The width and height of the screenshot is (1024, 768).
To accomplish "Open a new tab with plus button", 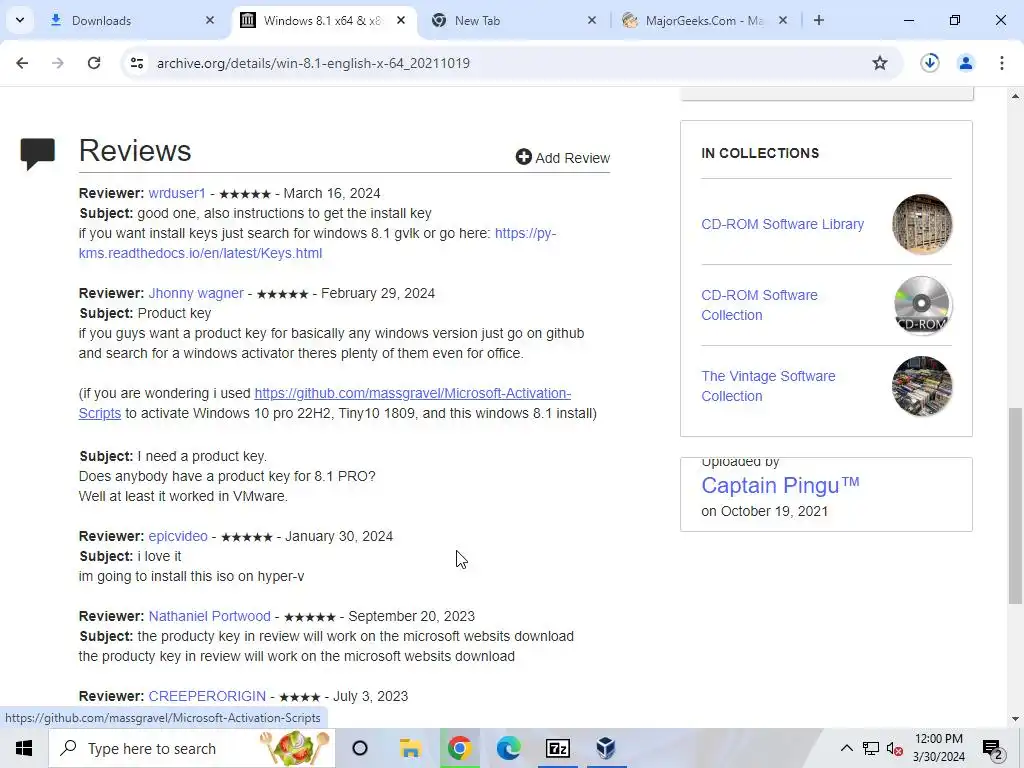I will (818, 20).
